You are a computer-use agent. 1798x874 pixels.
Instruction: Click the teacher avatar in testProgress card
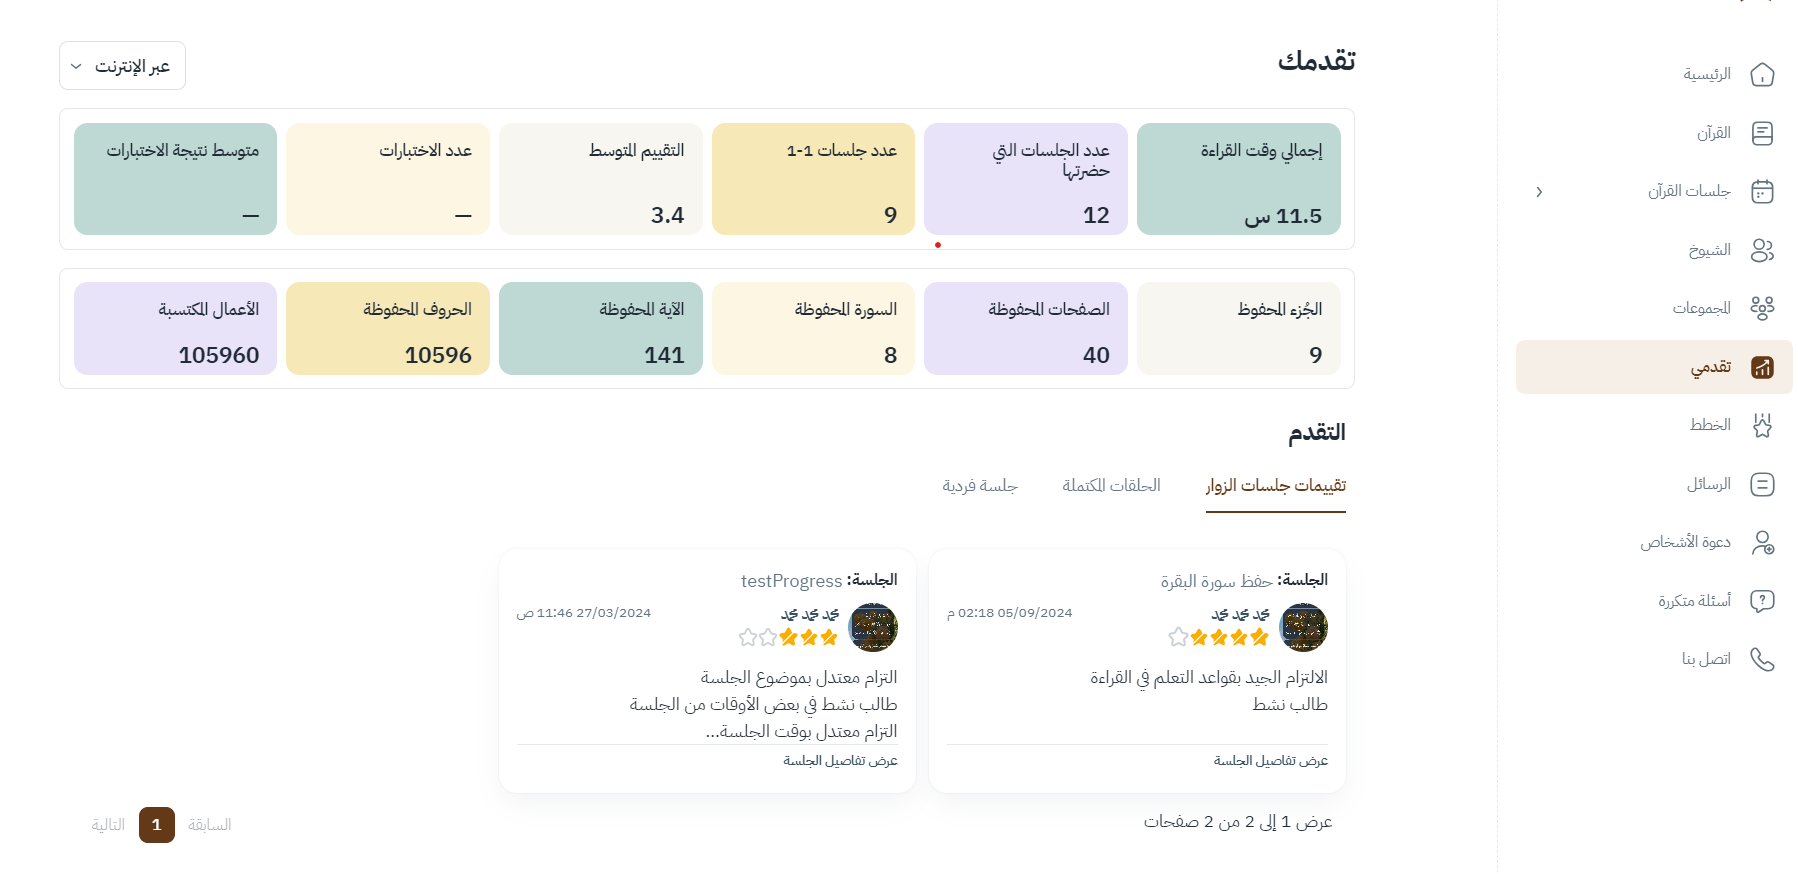(x=873, y=627)
